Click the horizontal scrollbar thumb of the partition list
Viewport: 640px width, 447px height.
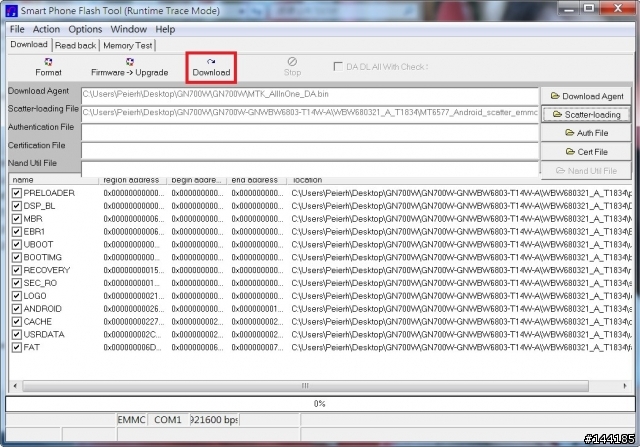click(x=305, y=386)
